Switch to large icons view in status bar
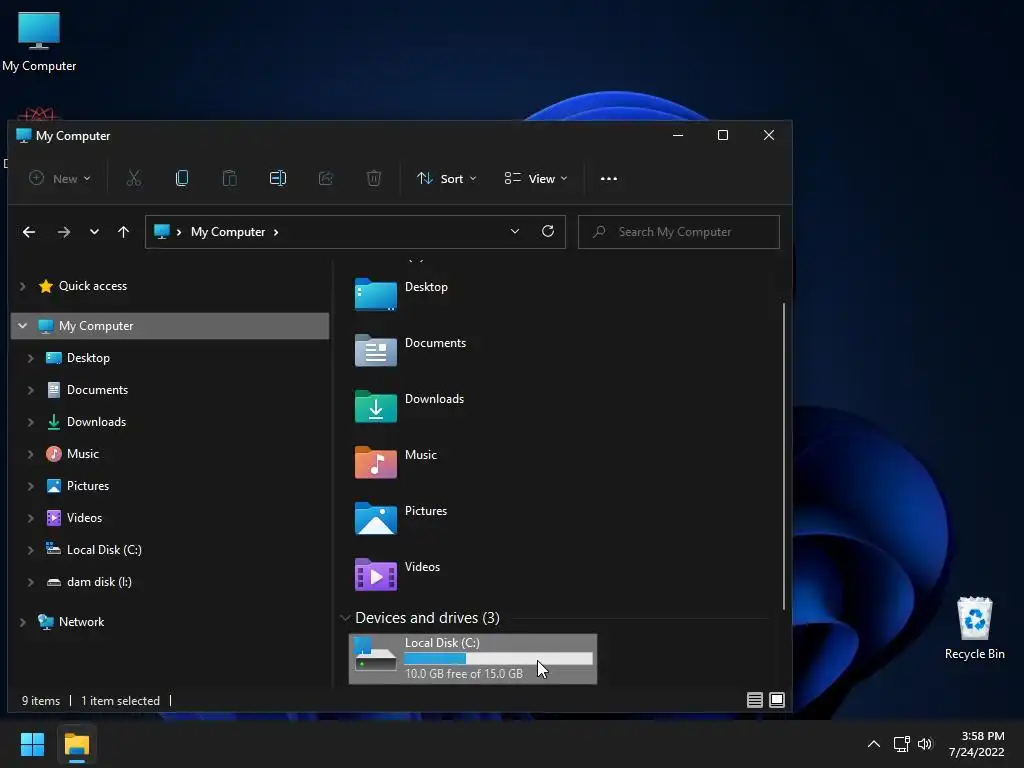The image size is (1024, 768). click(777, 700)
